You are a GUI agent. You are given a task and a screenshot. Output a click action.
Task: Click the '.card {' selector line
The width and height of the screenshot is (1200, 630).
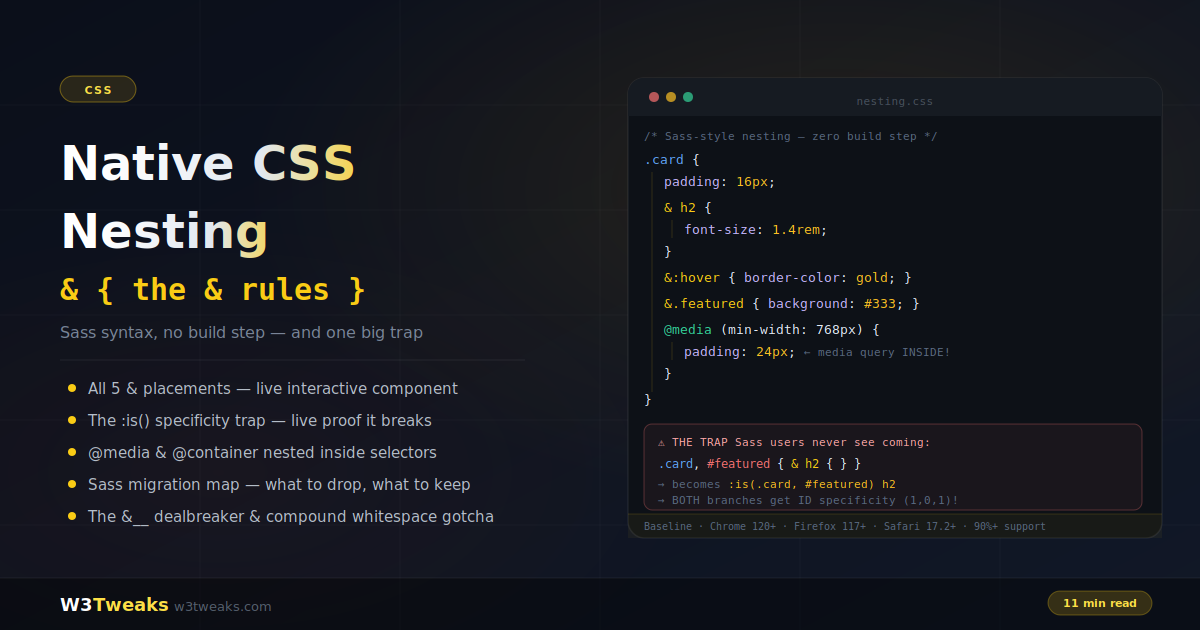672,159
